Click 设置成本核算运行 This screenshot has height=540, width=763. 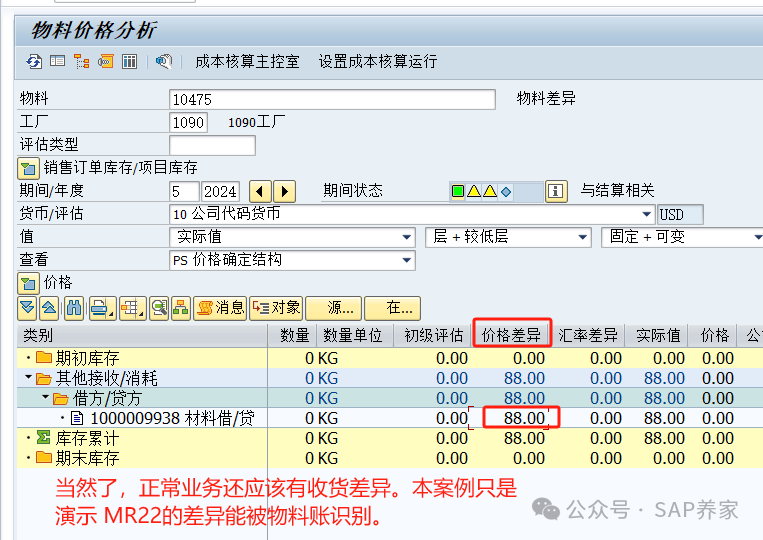click(378, 62)
